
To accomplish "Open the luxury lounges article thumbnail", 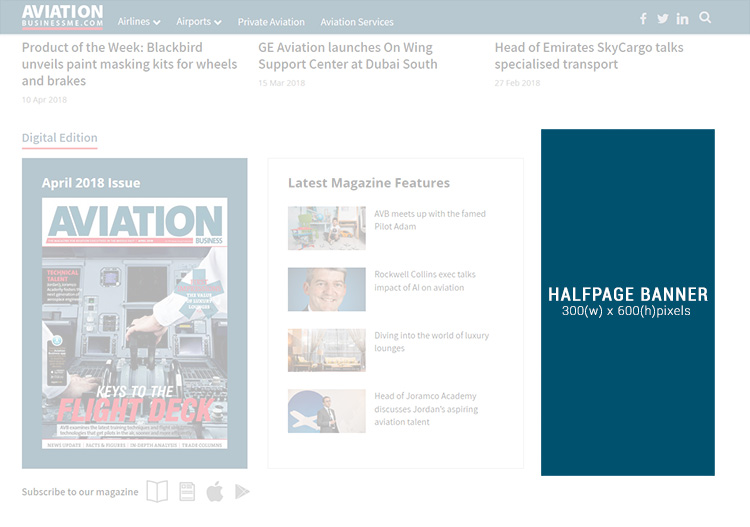I will pyautogui.click(x=327, y=350).
